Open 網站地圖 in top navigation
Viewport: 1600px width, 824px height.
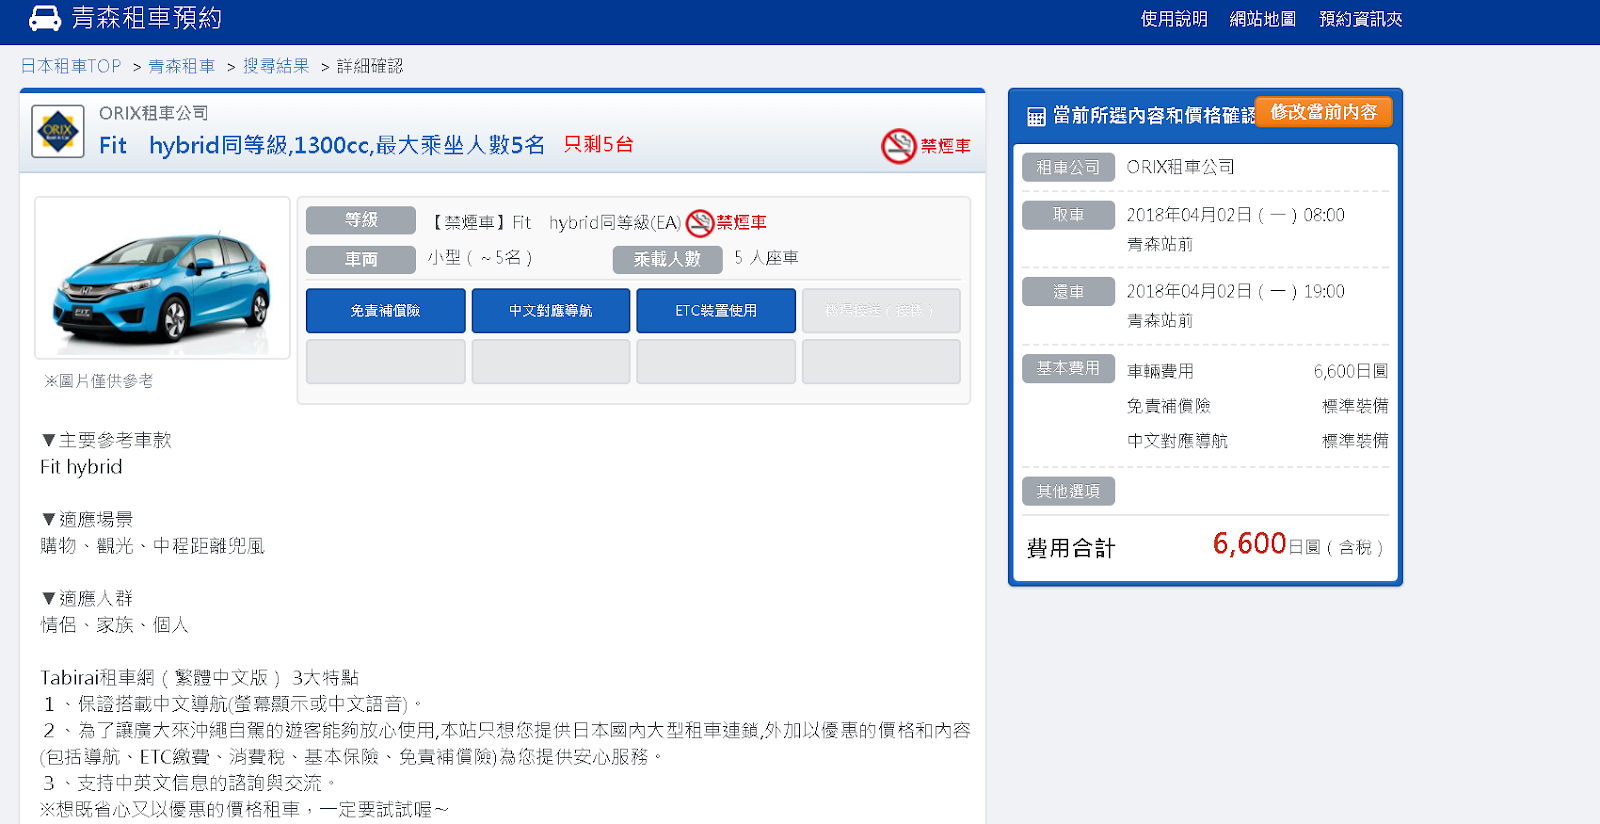point(1263,19)
